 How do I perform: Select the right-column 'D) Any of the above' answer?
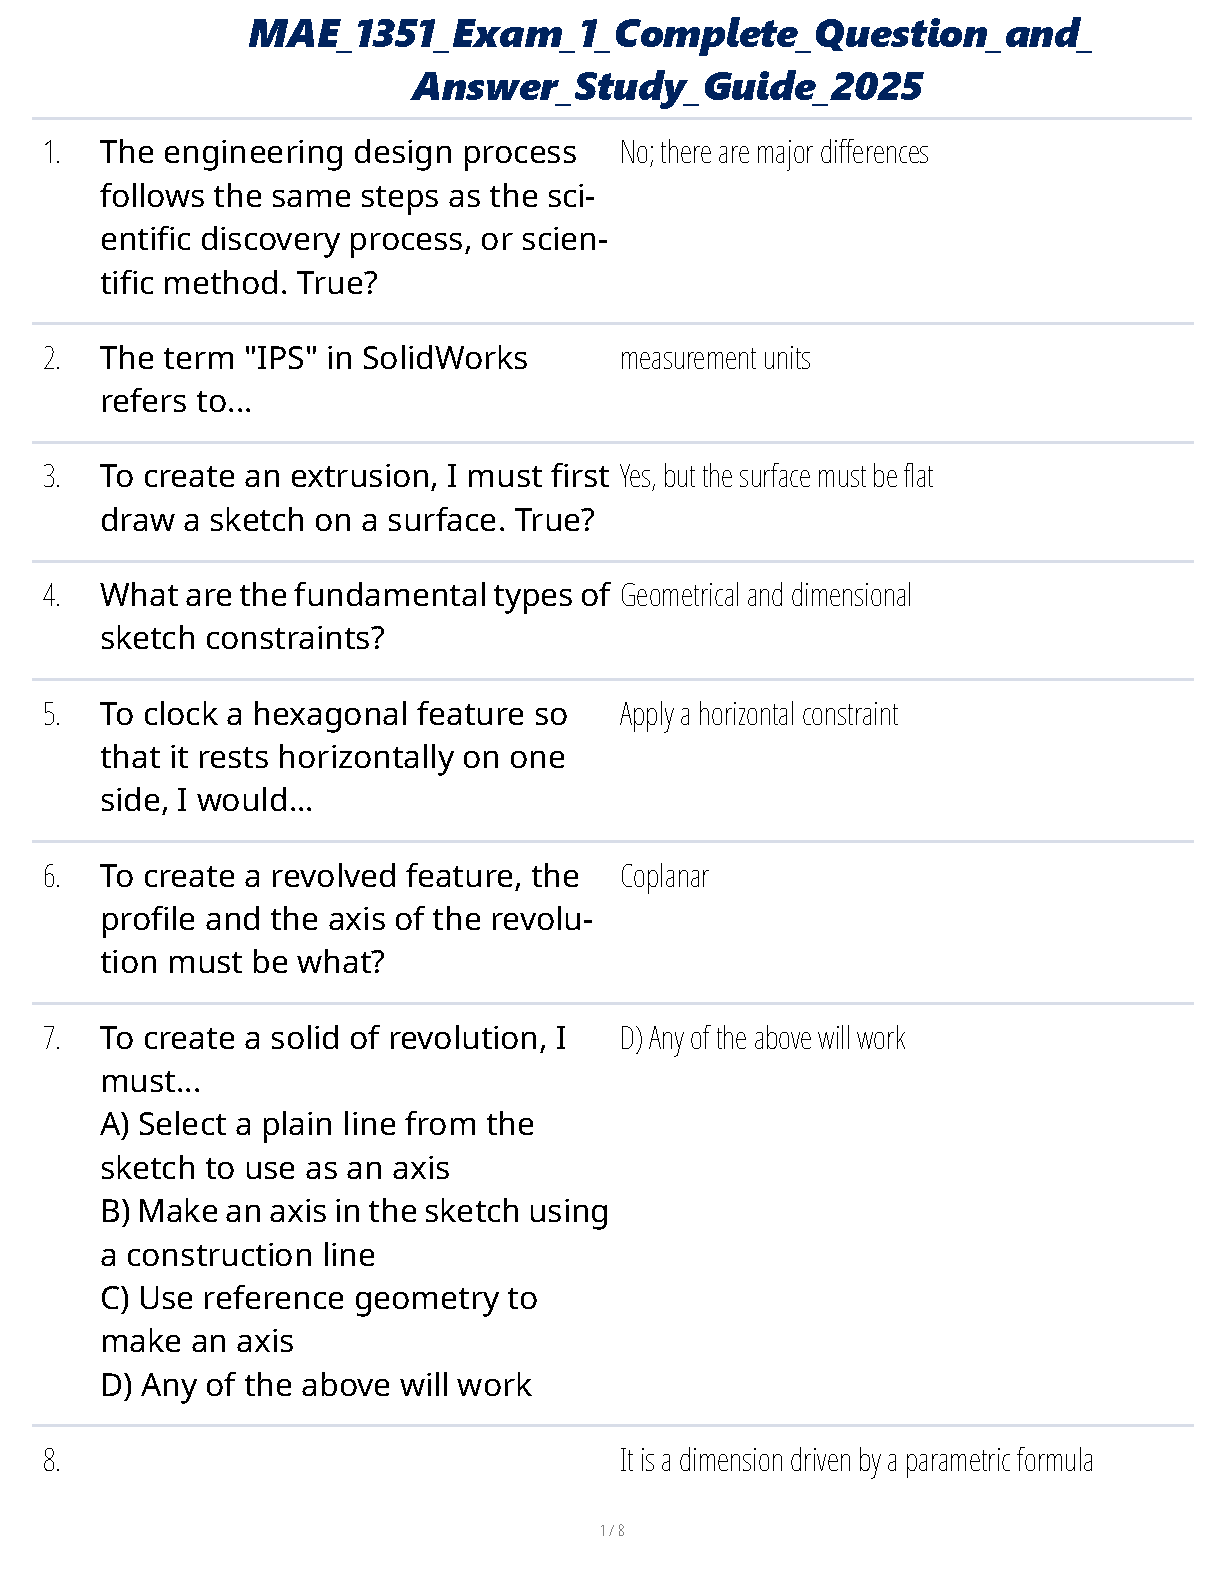[762, 1039]
